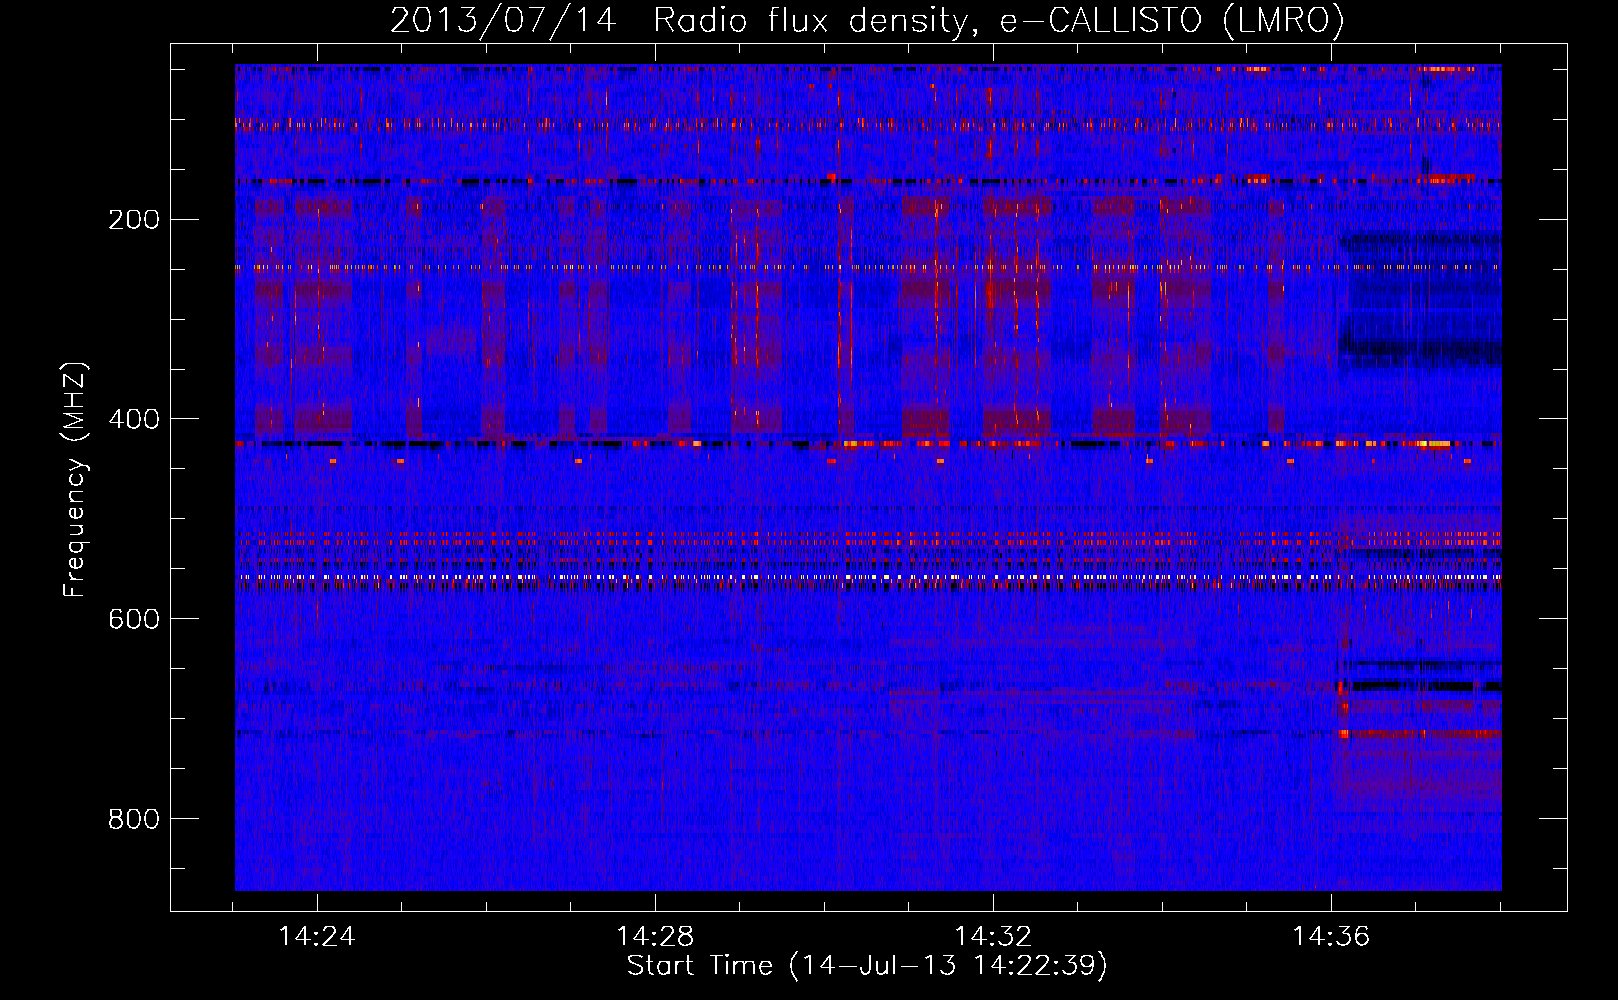Viewport: 1618px width, 1000px height.
Task: Click the 'Start Time (14-Jul-13 14:22:39)' label
Action: point(867,966)
